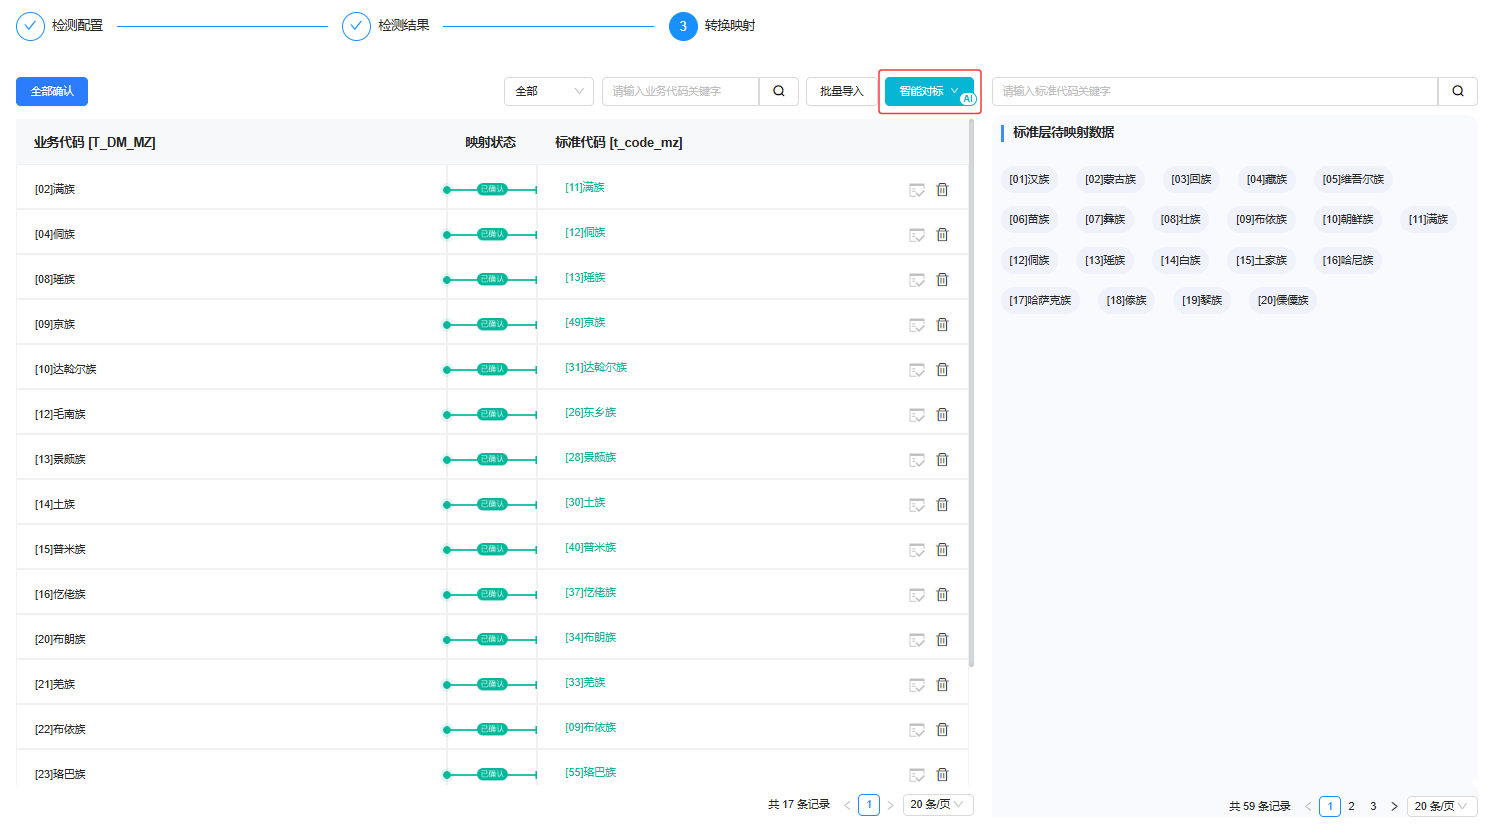Click 已确认 status badge on [12]毛南族 row

(x=492, y=414)
